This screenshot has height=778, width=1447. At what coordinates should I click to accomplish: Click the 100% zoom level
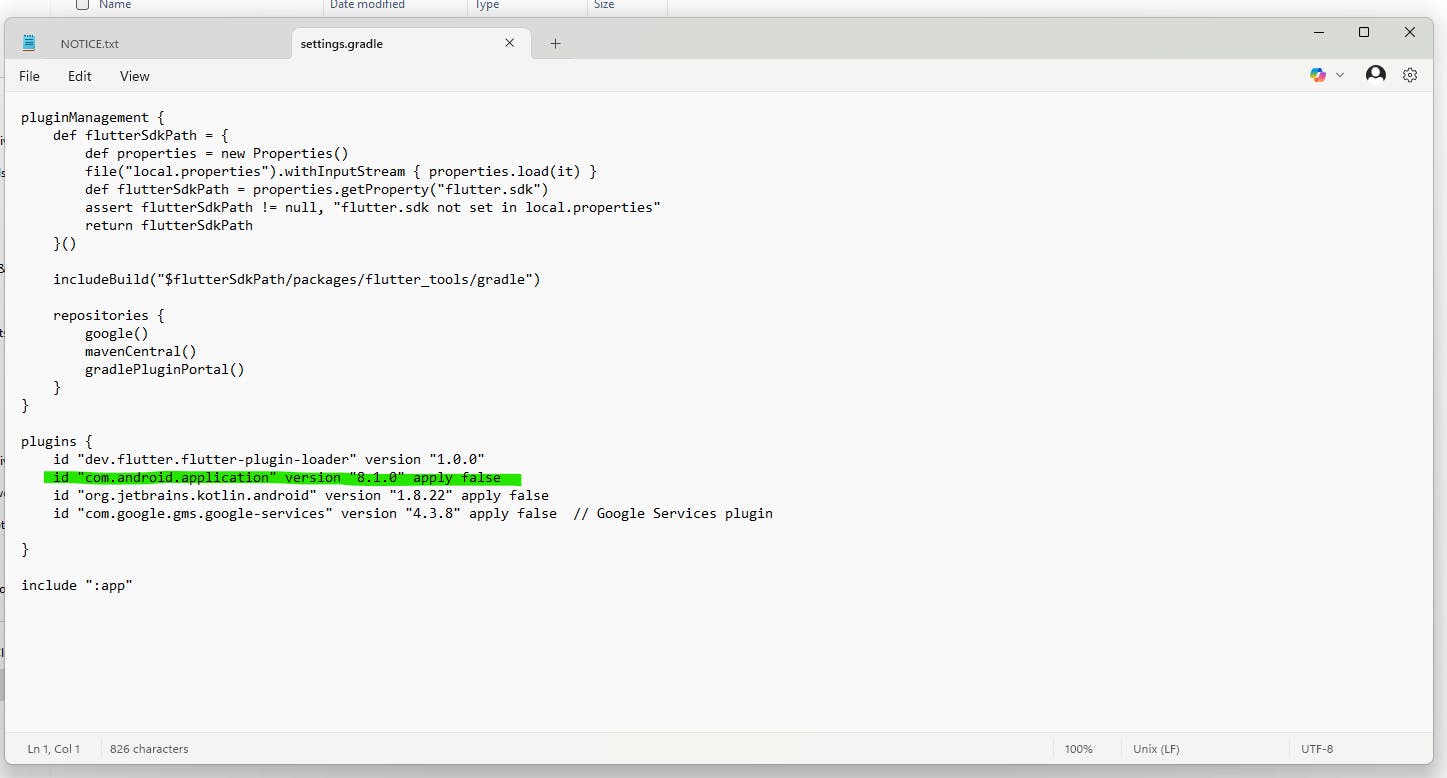coord(1078,749)
